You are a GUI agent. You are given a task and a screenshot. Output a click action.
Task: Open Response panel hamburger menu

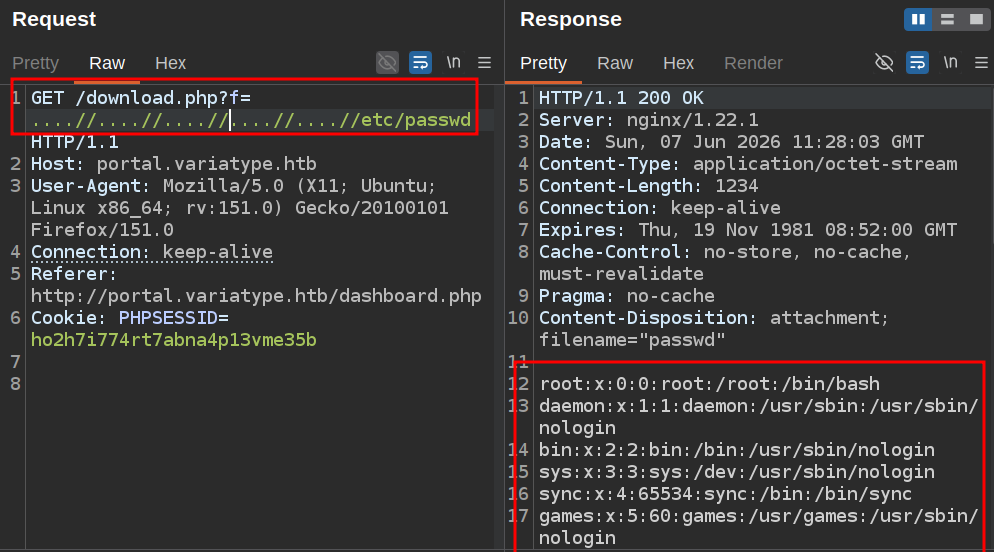pos(981,63)
